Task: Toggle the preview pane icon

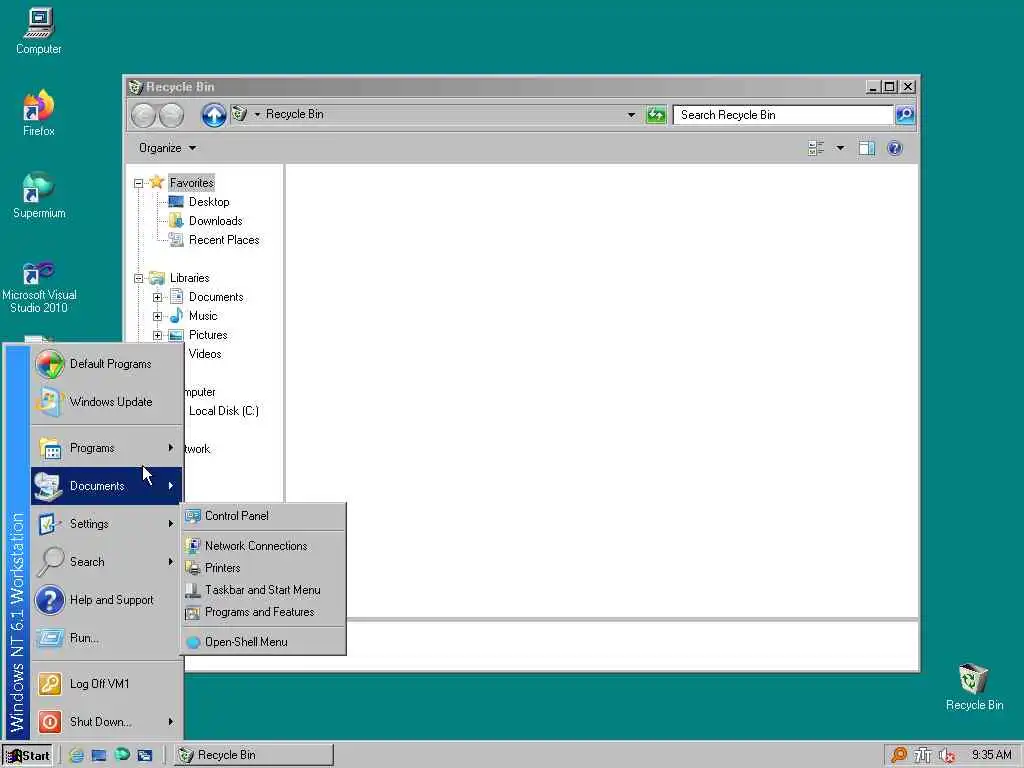Action: [867, 148]
